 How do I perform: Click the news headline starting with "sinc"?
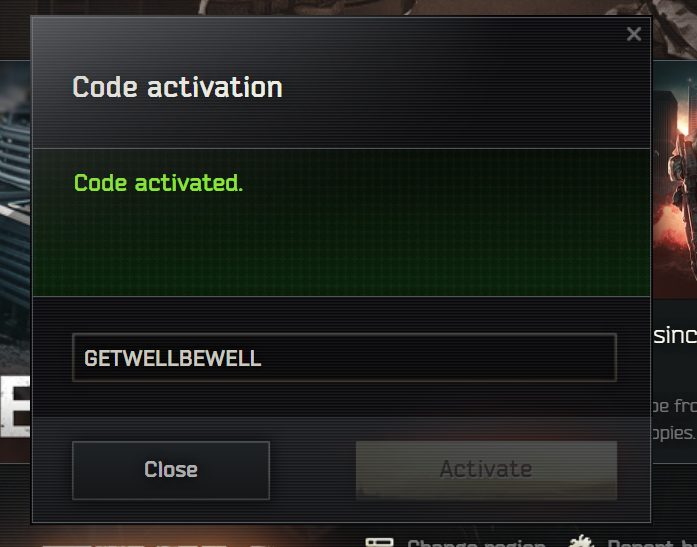[675, 335]
